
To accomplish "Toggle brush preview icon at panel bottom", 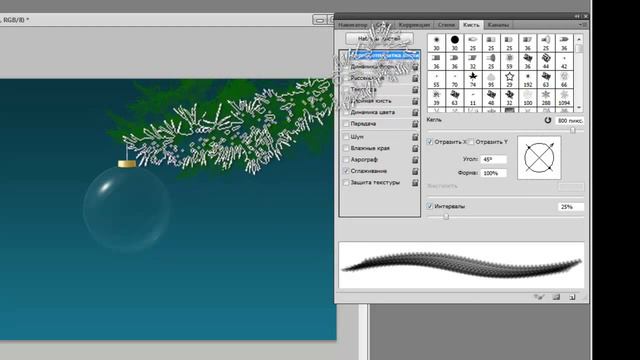I will (539, 297).
